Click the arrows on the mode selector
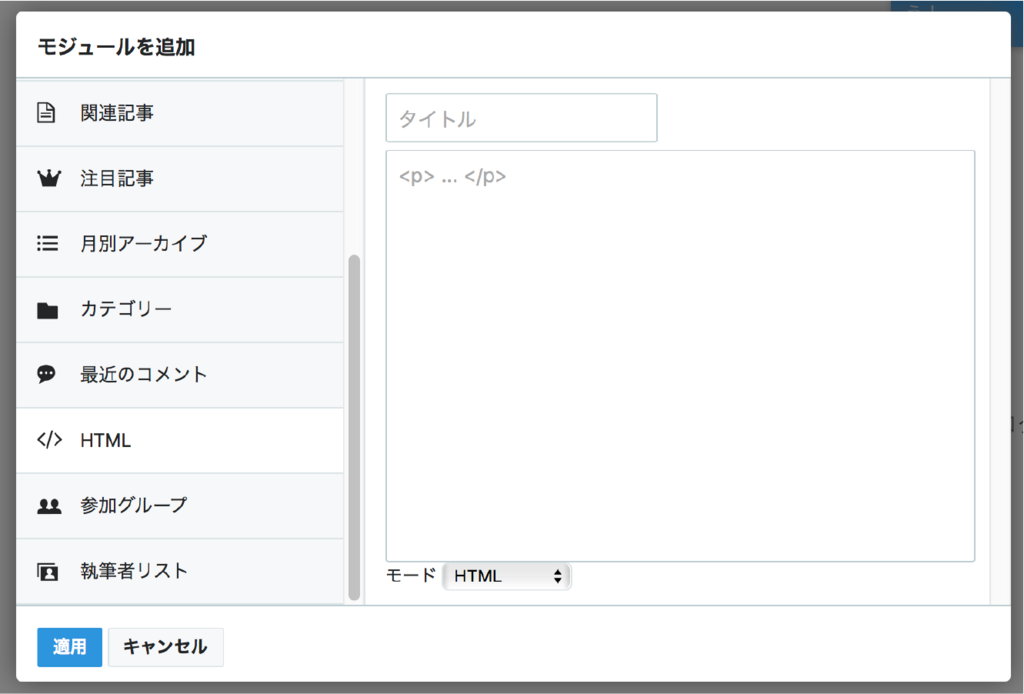 (x=557, y=576)
